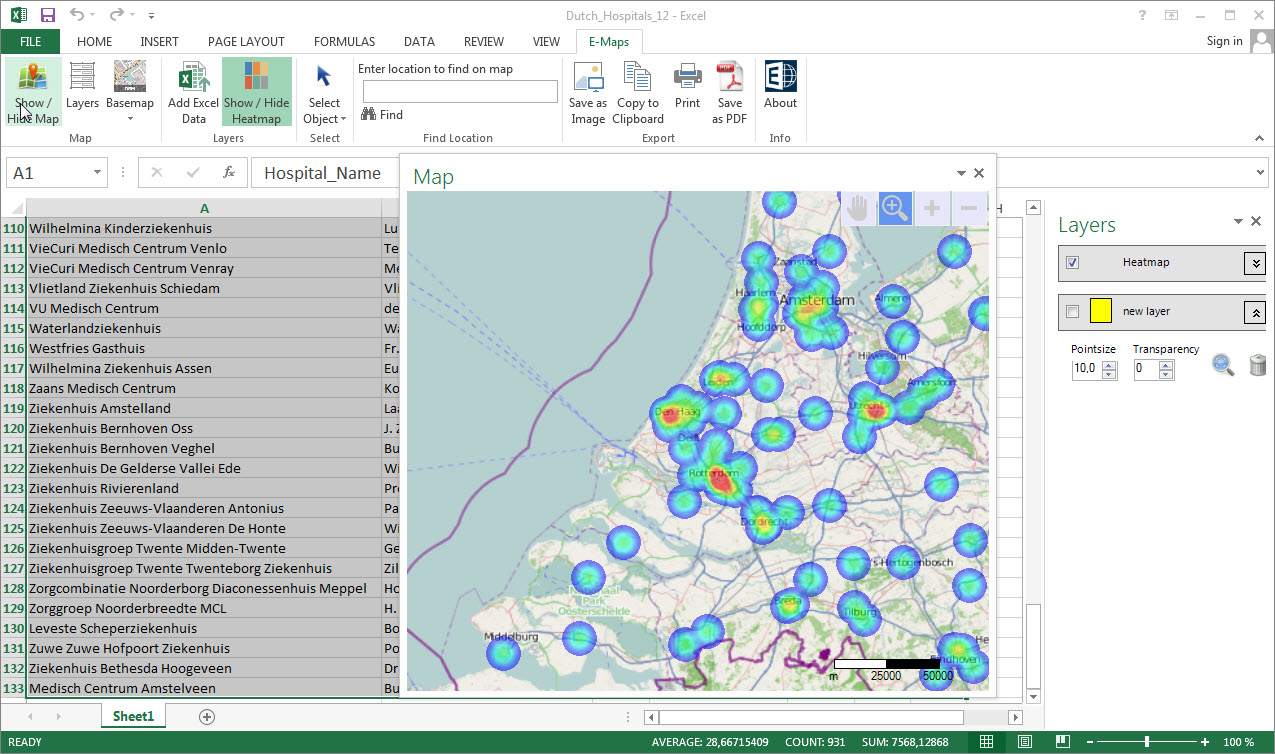
Task: Collapse the new layer options
Action: pos(1254,311)
